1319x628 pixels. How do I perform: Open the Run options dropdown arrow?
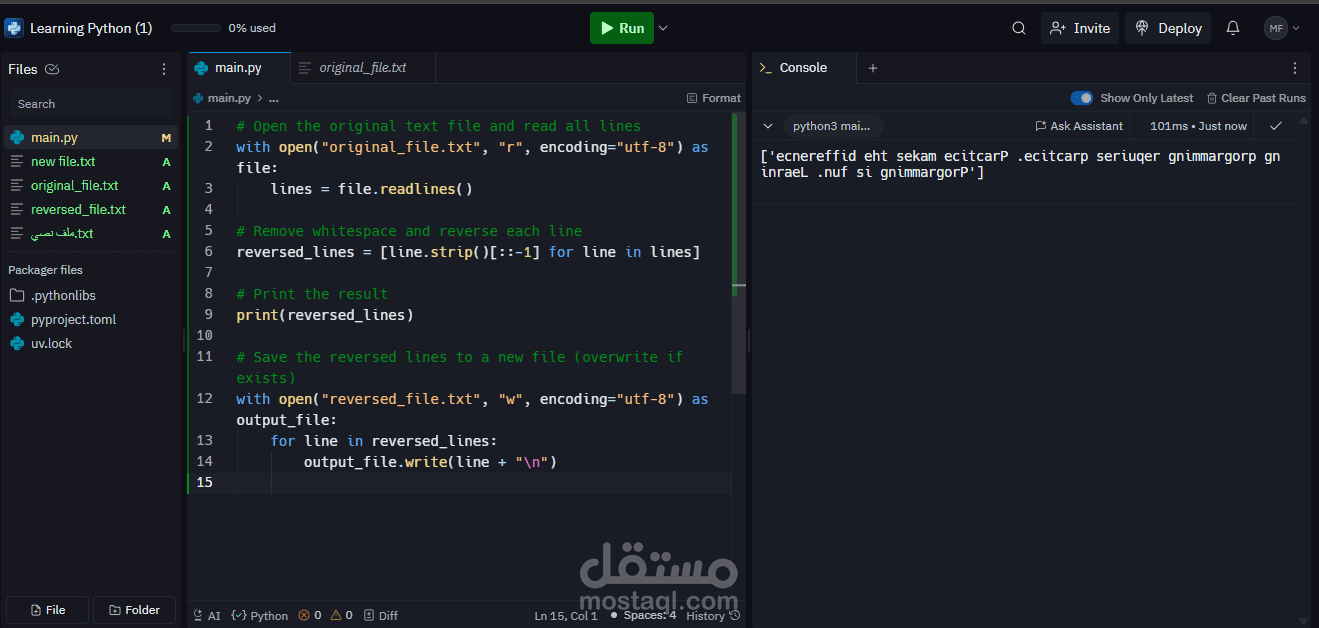(x=663, y=28)
